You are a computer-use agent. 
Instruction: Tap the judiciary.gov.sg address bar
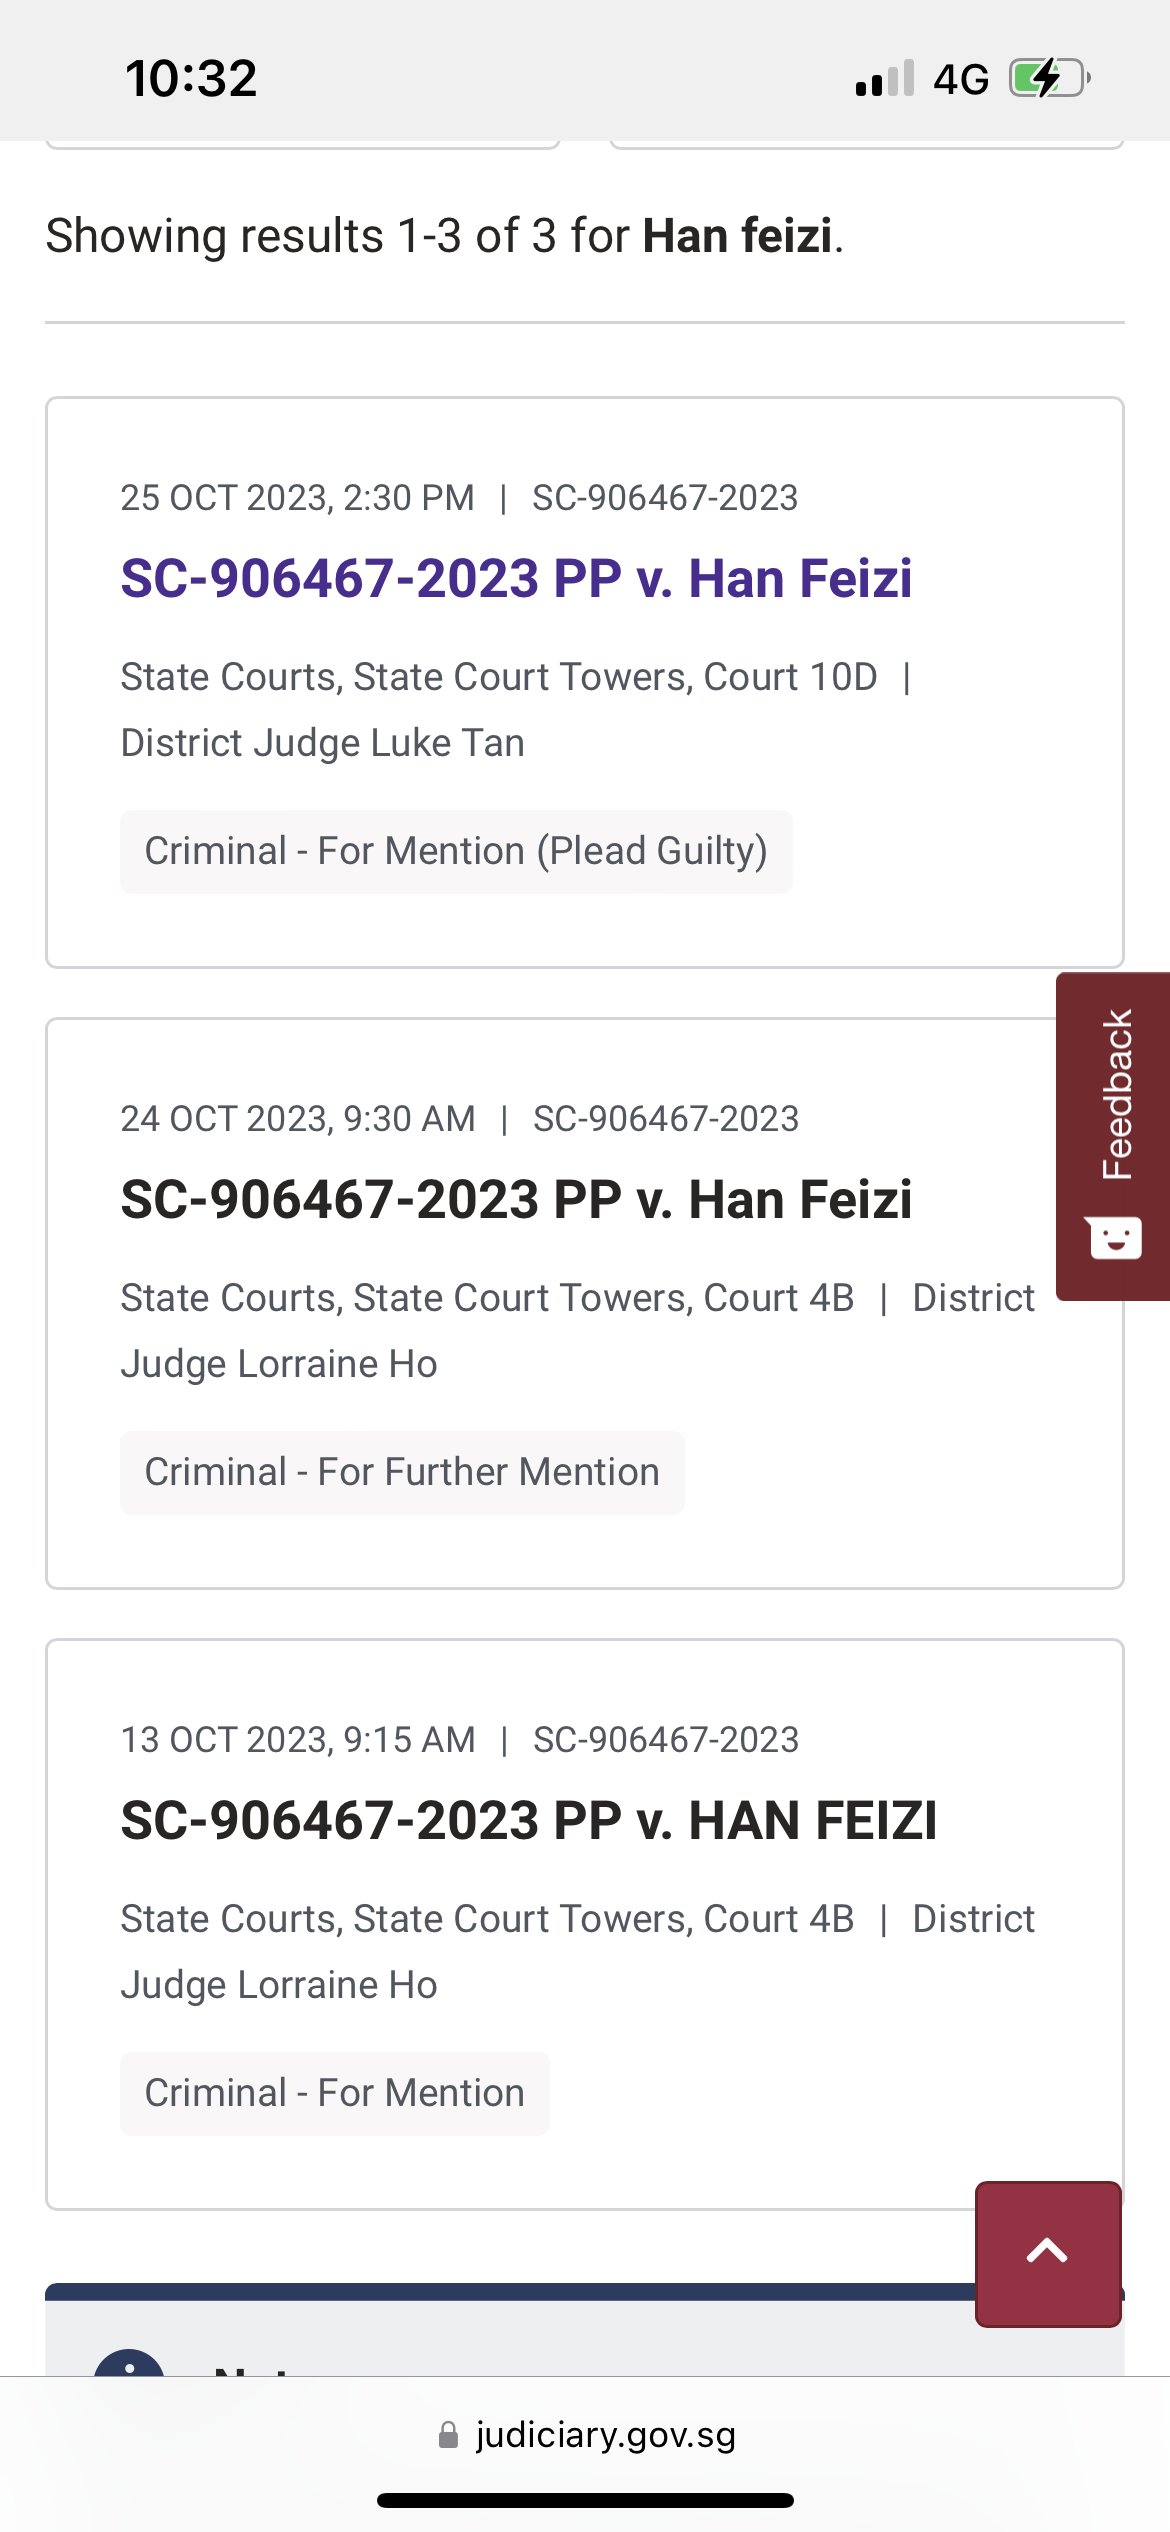coord(586,2434)
